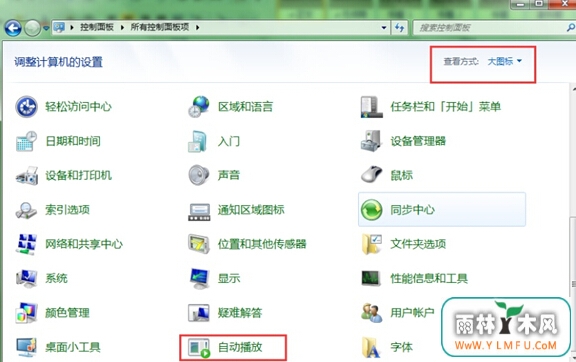
Task: Open the 系统 computer icon
Action: point(26,278)
